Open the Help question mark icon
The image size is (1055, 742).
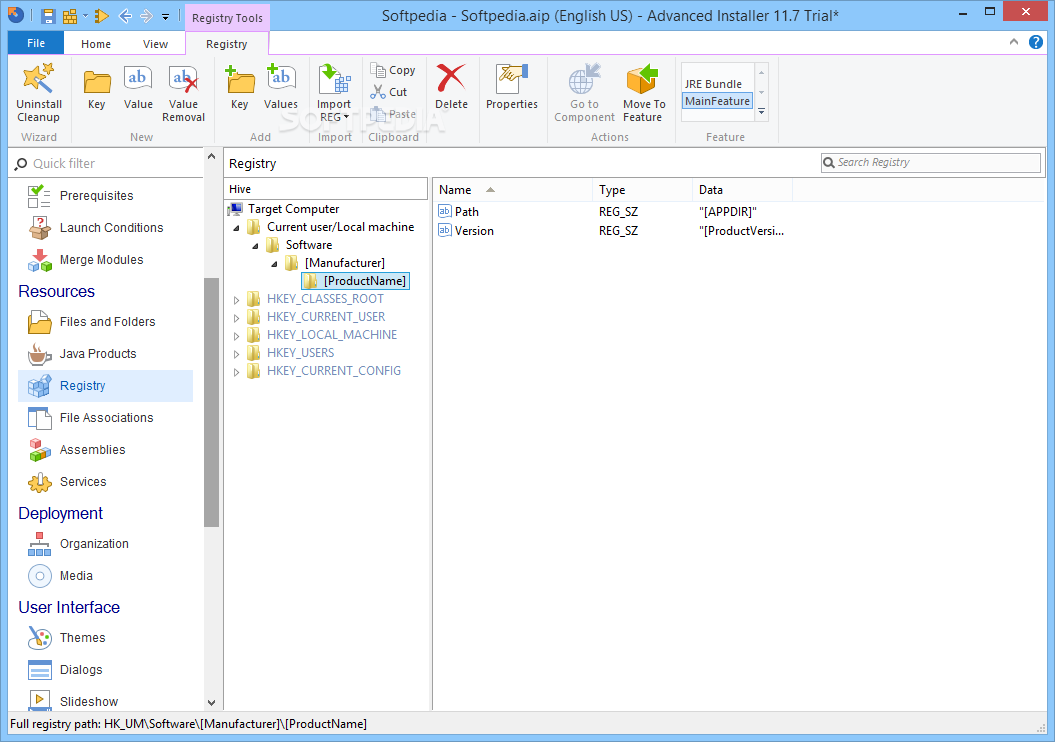[x=1036, y=42]
